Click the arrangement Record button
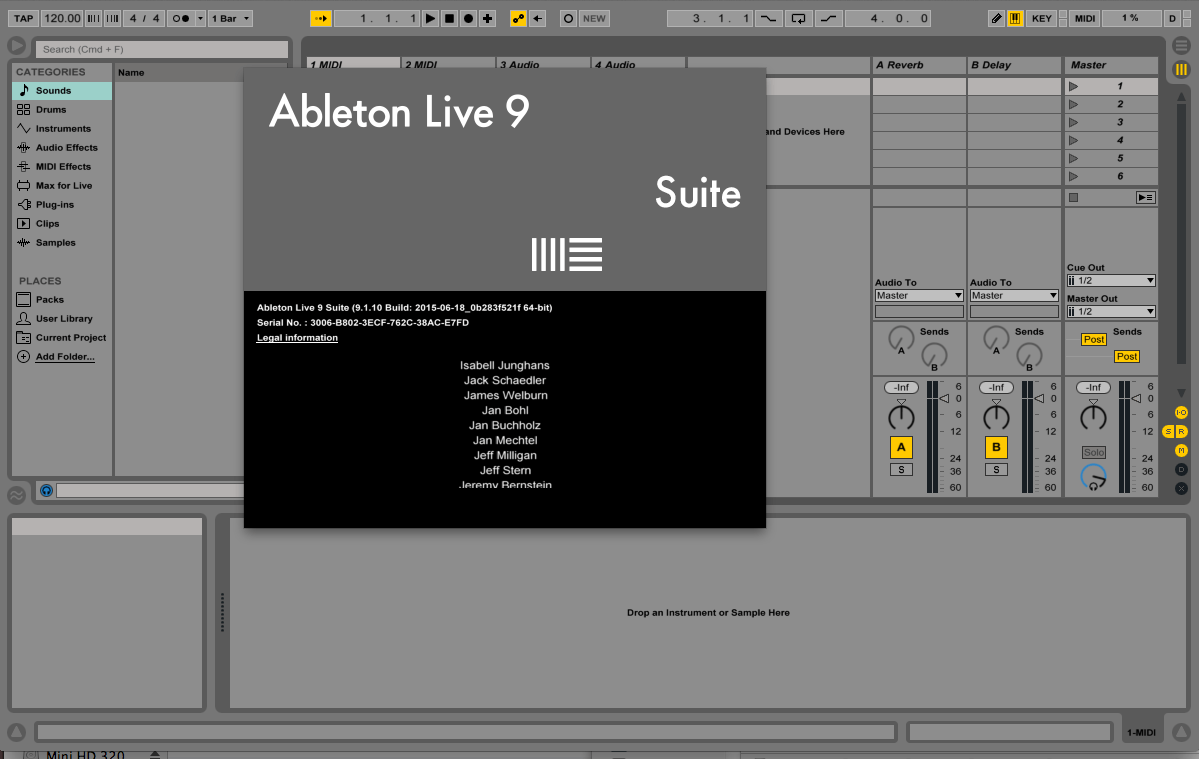The width and height of the screenshot is (1199, 759). pos(469,18)
